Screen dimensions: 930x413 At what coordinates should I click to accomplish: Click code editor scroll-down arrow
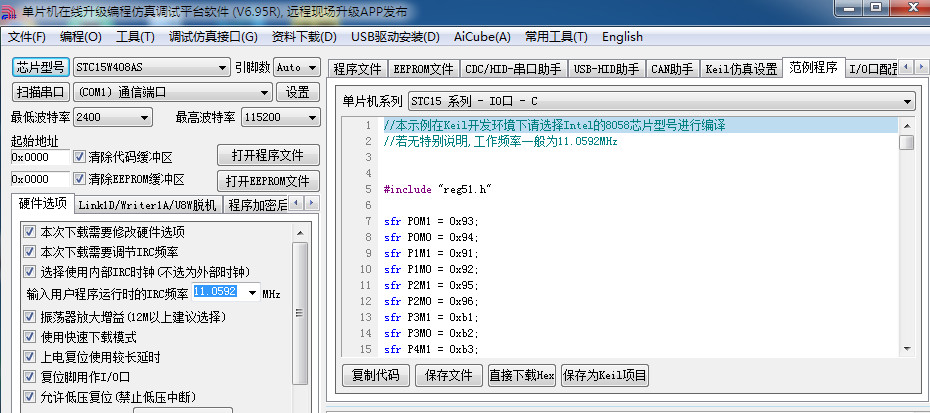pos(906,348)
